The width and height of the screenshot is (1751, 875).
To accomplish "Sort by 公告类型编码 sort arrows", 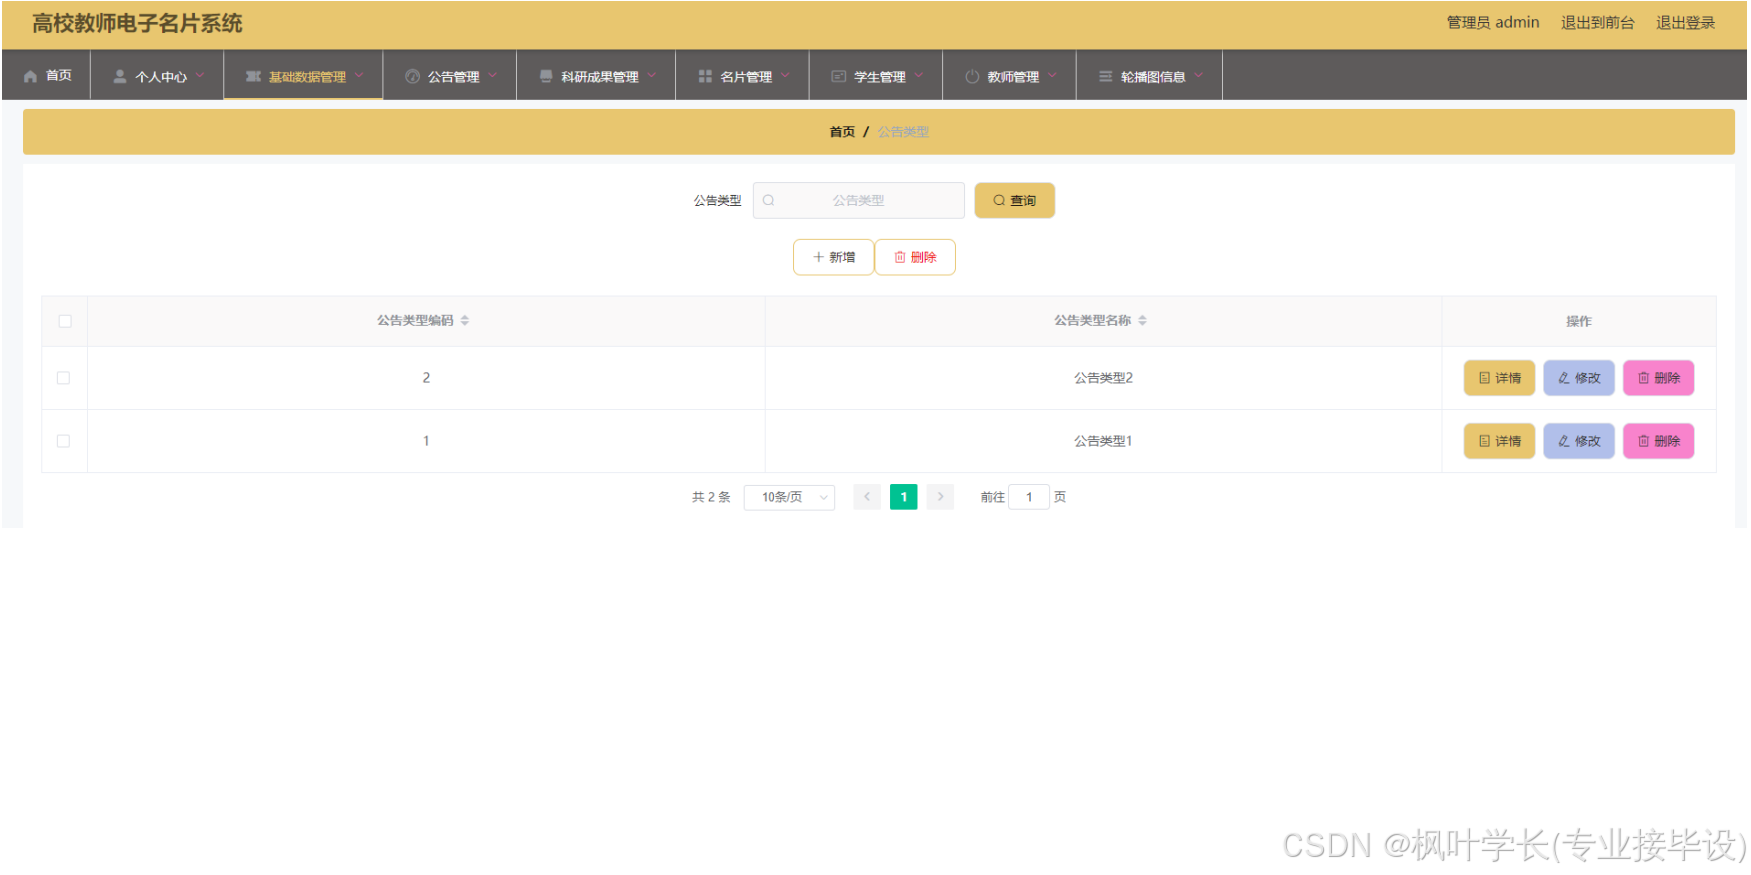I will (465, 320).
